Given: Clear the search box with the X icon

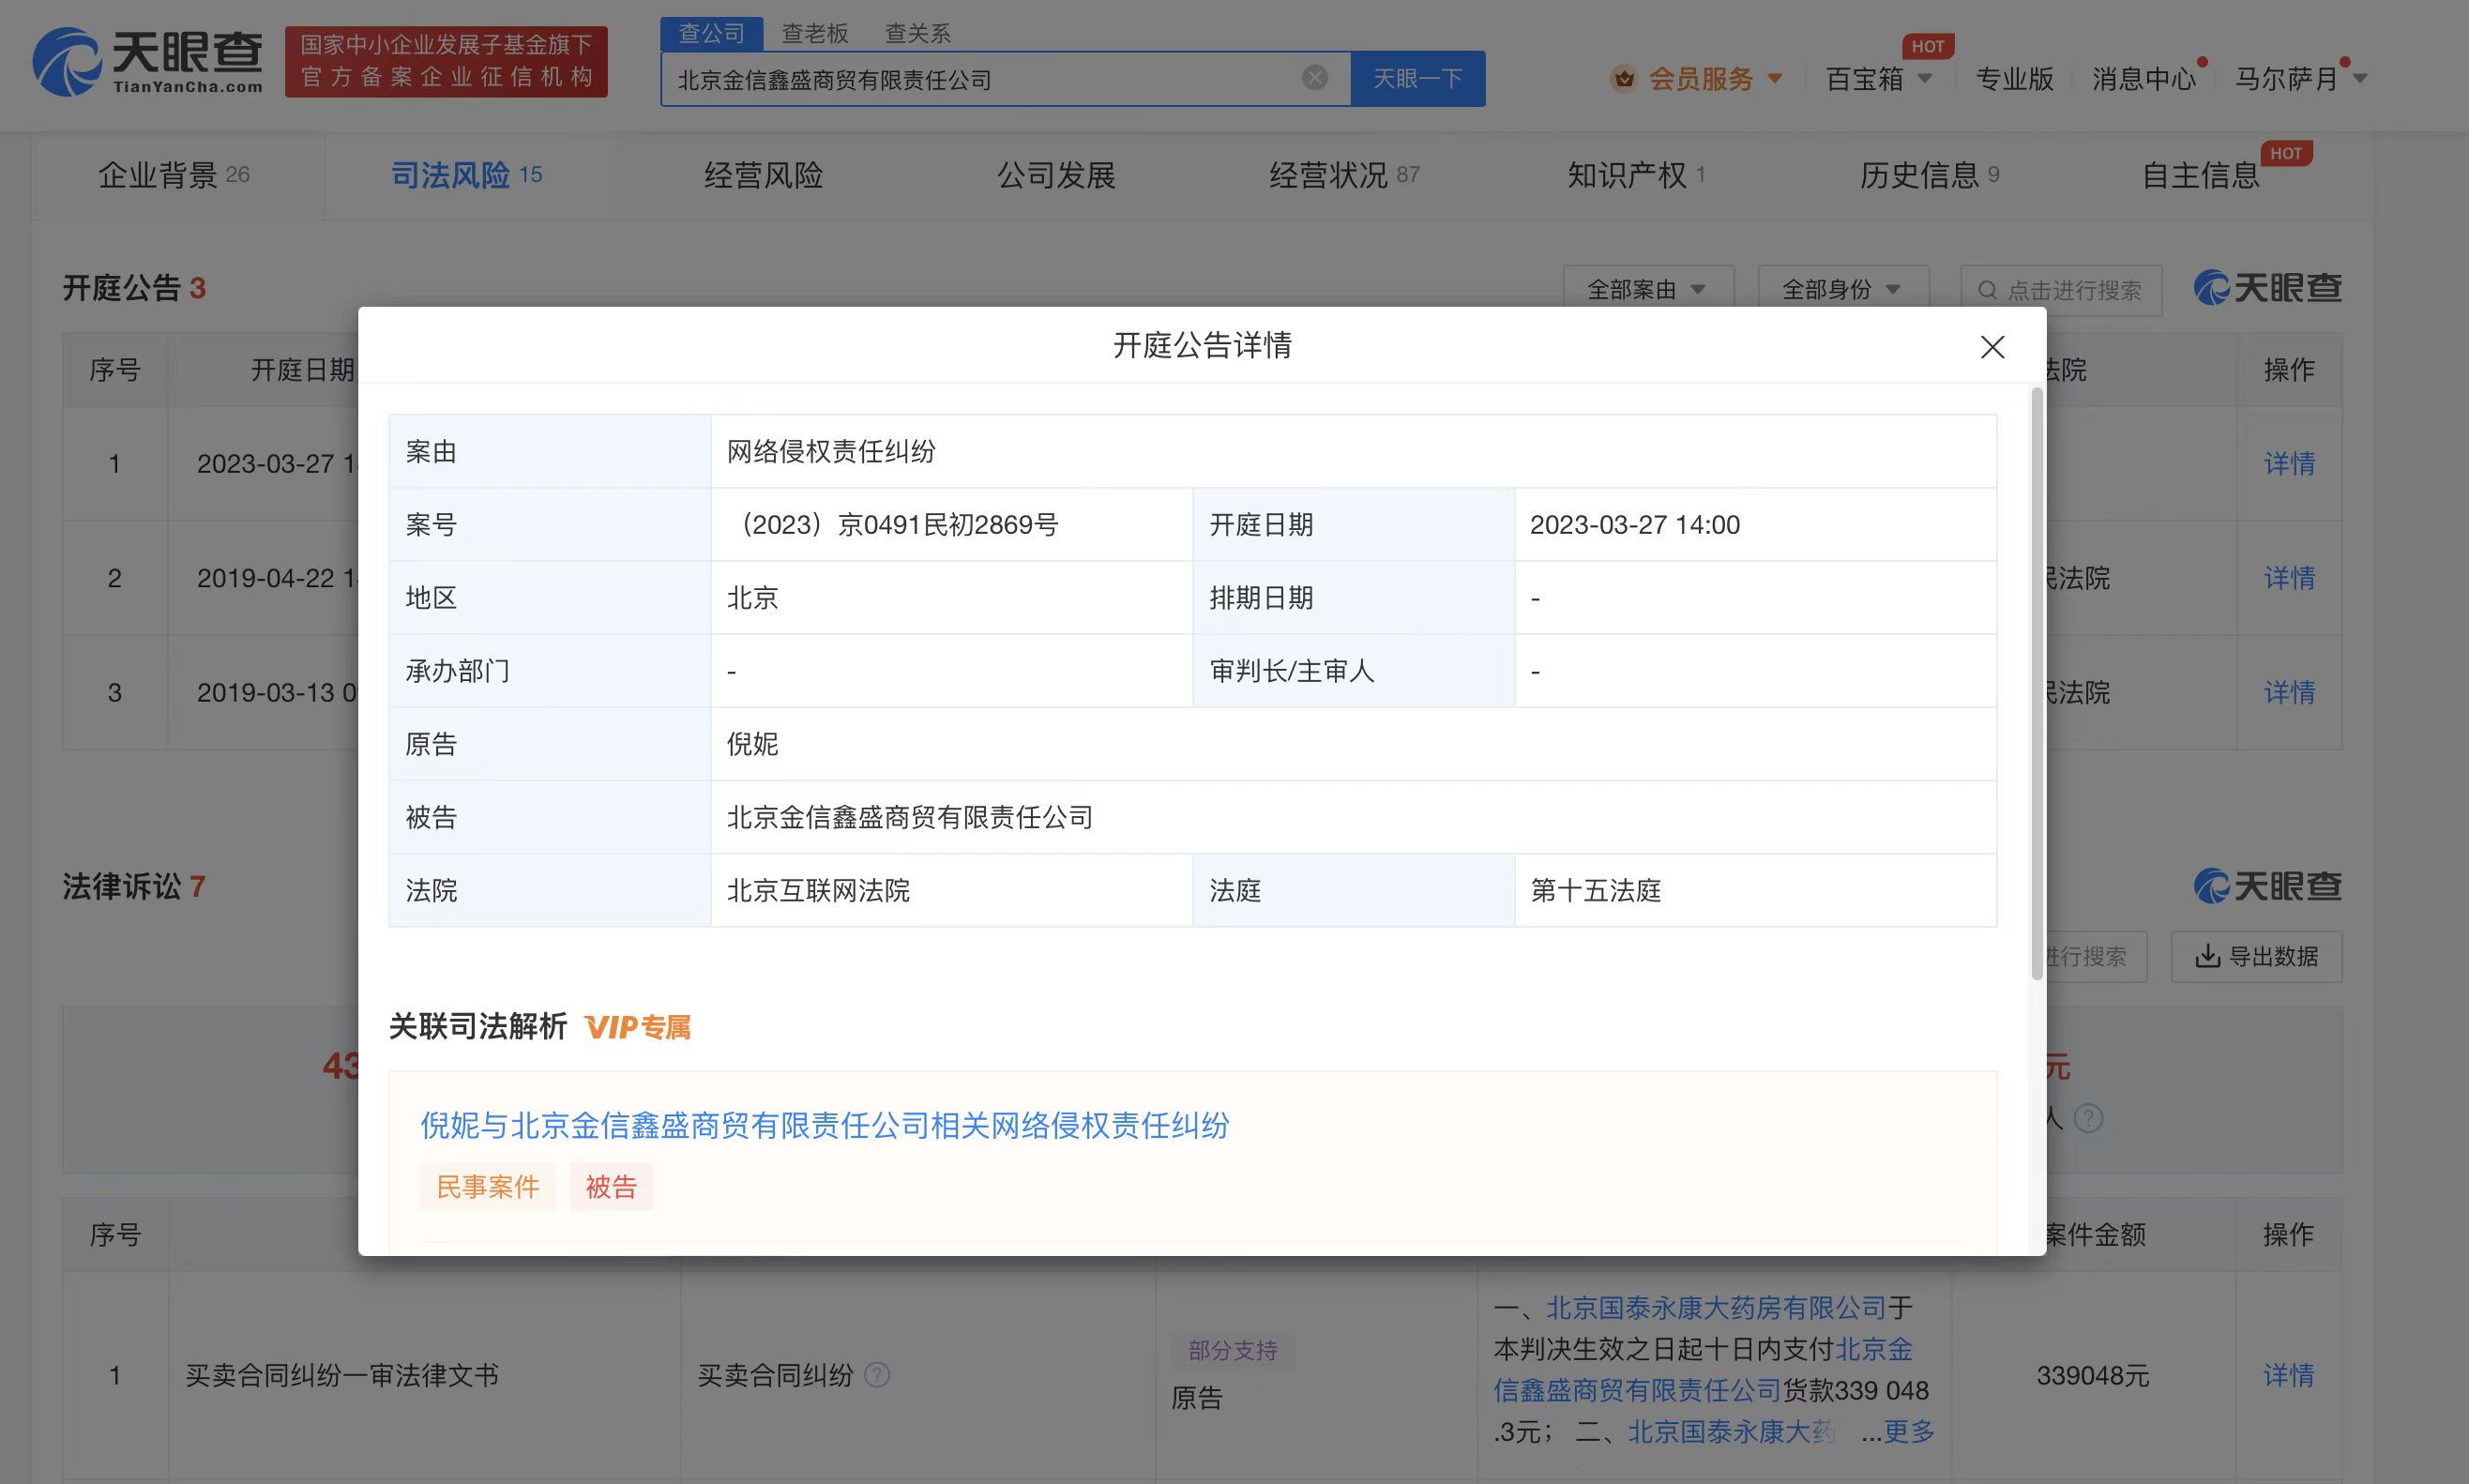Looking at the screenshot, I should [1315, 78].
